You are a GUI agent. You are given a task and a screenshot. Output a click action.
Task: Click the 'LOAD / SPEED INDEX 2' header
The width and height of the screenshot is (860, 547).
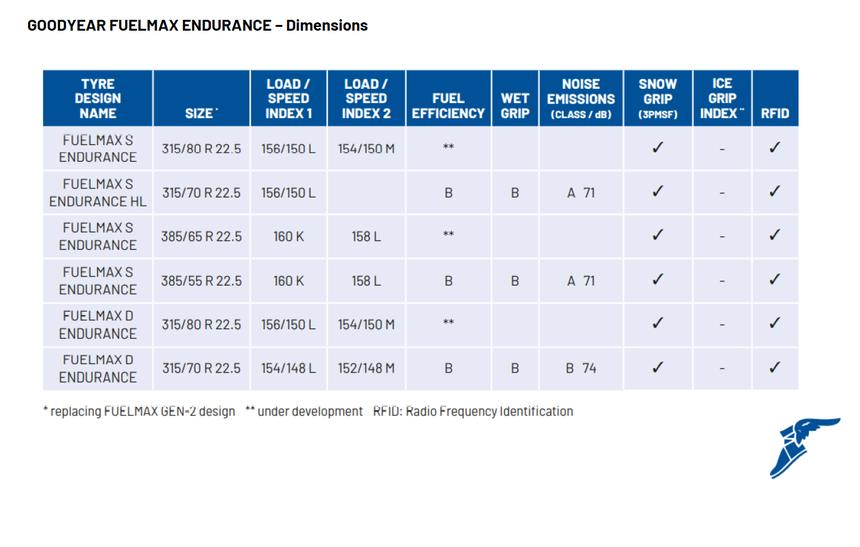(366, 98)
